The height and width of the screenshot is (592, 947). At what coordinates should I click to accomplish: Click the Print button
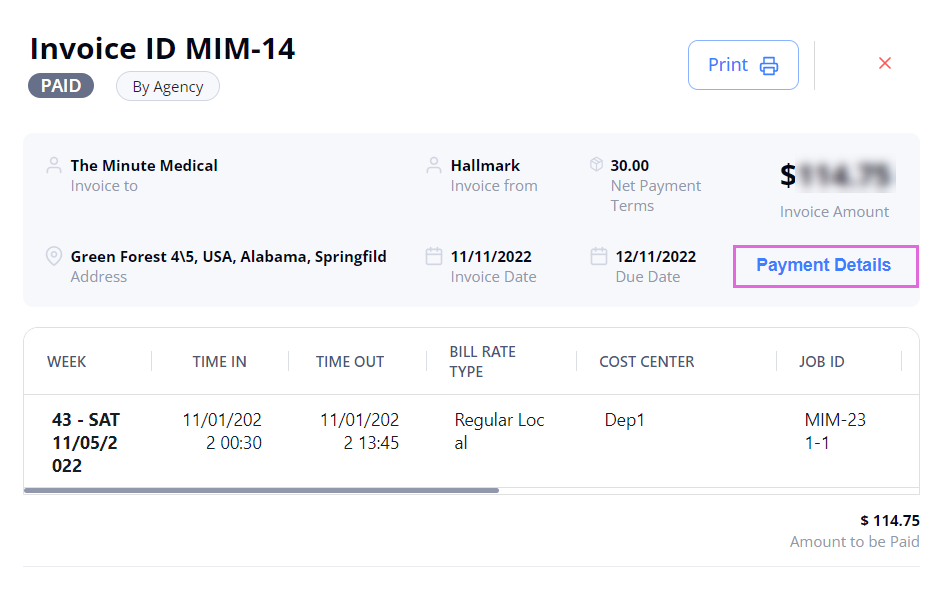[742, 65]
